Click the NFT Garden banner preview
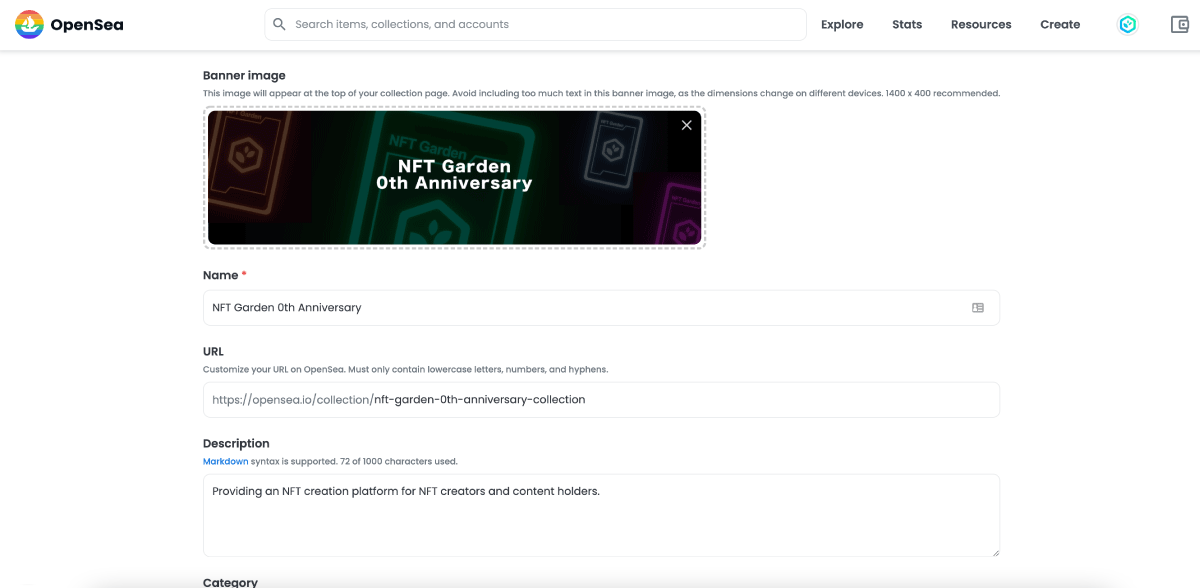This screenshot has height=588, width=1200. 454,177
